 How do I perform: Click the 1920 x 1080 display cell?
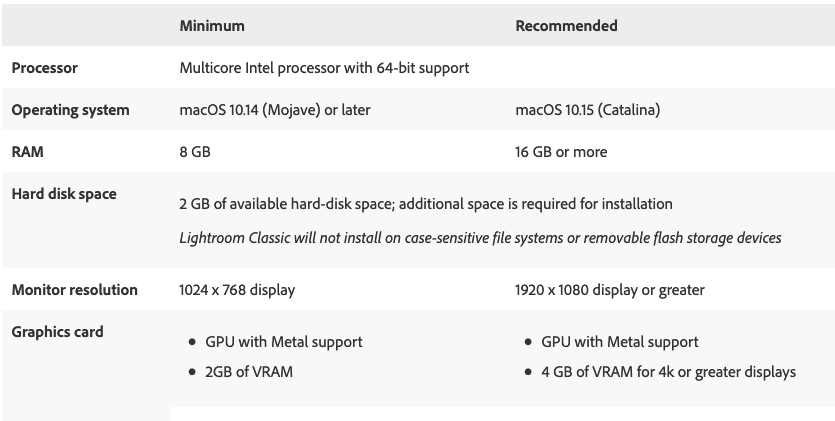tap(610, 290)
